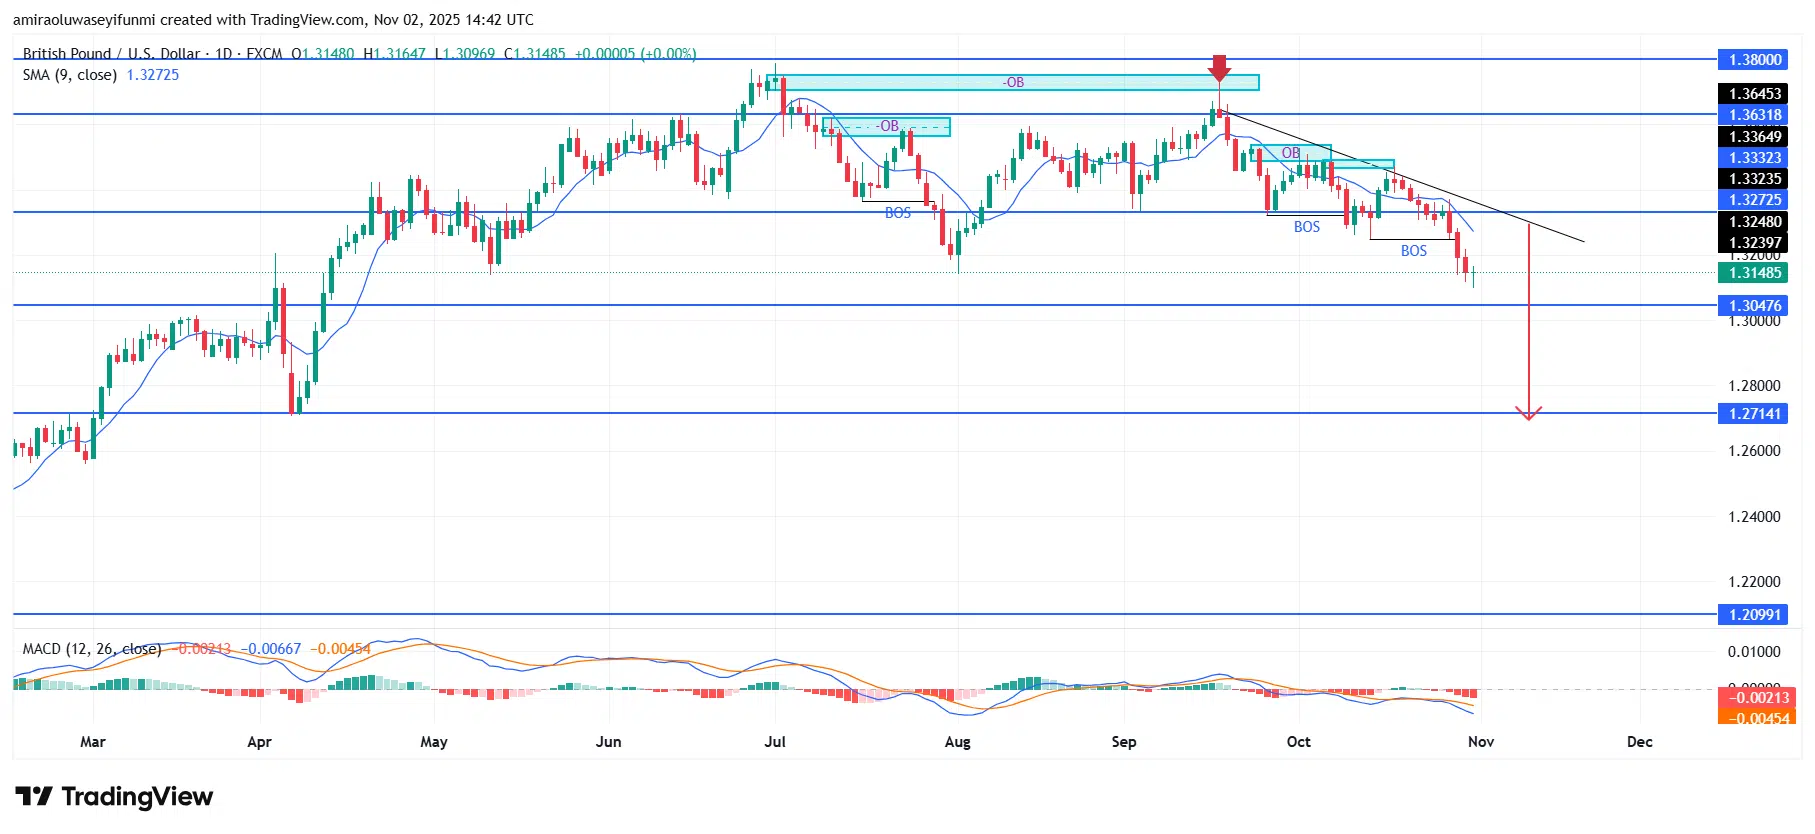
Task: Select the red MACD value label -0.00213
Action: coord(1755,698)
